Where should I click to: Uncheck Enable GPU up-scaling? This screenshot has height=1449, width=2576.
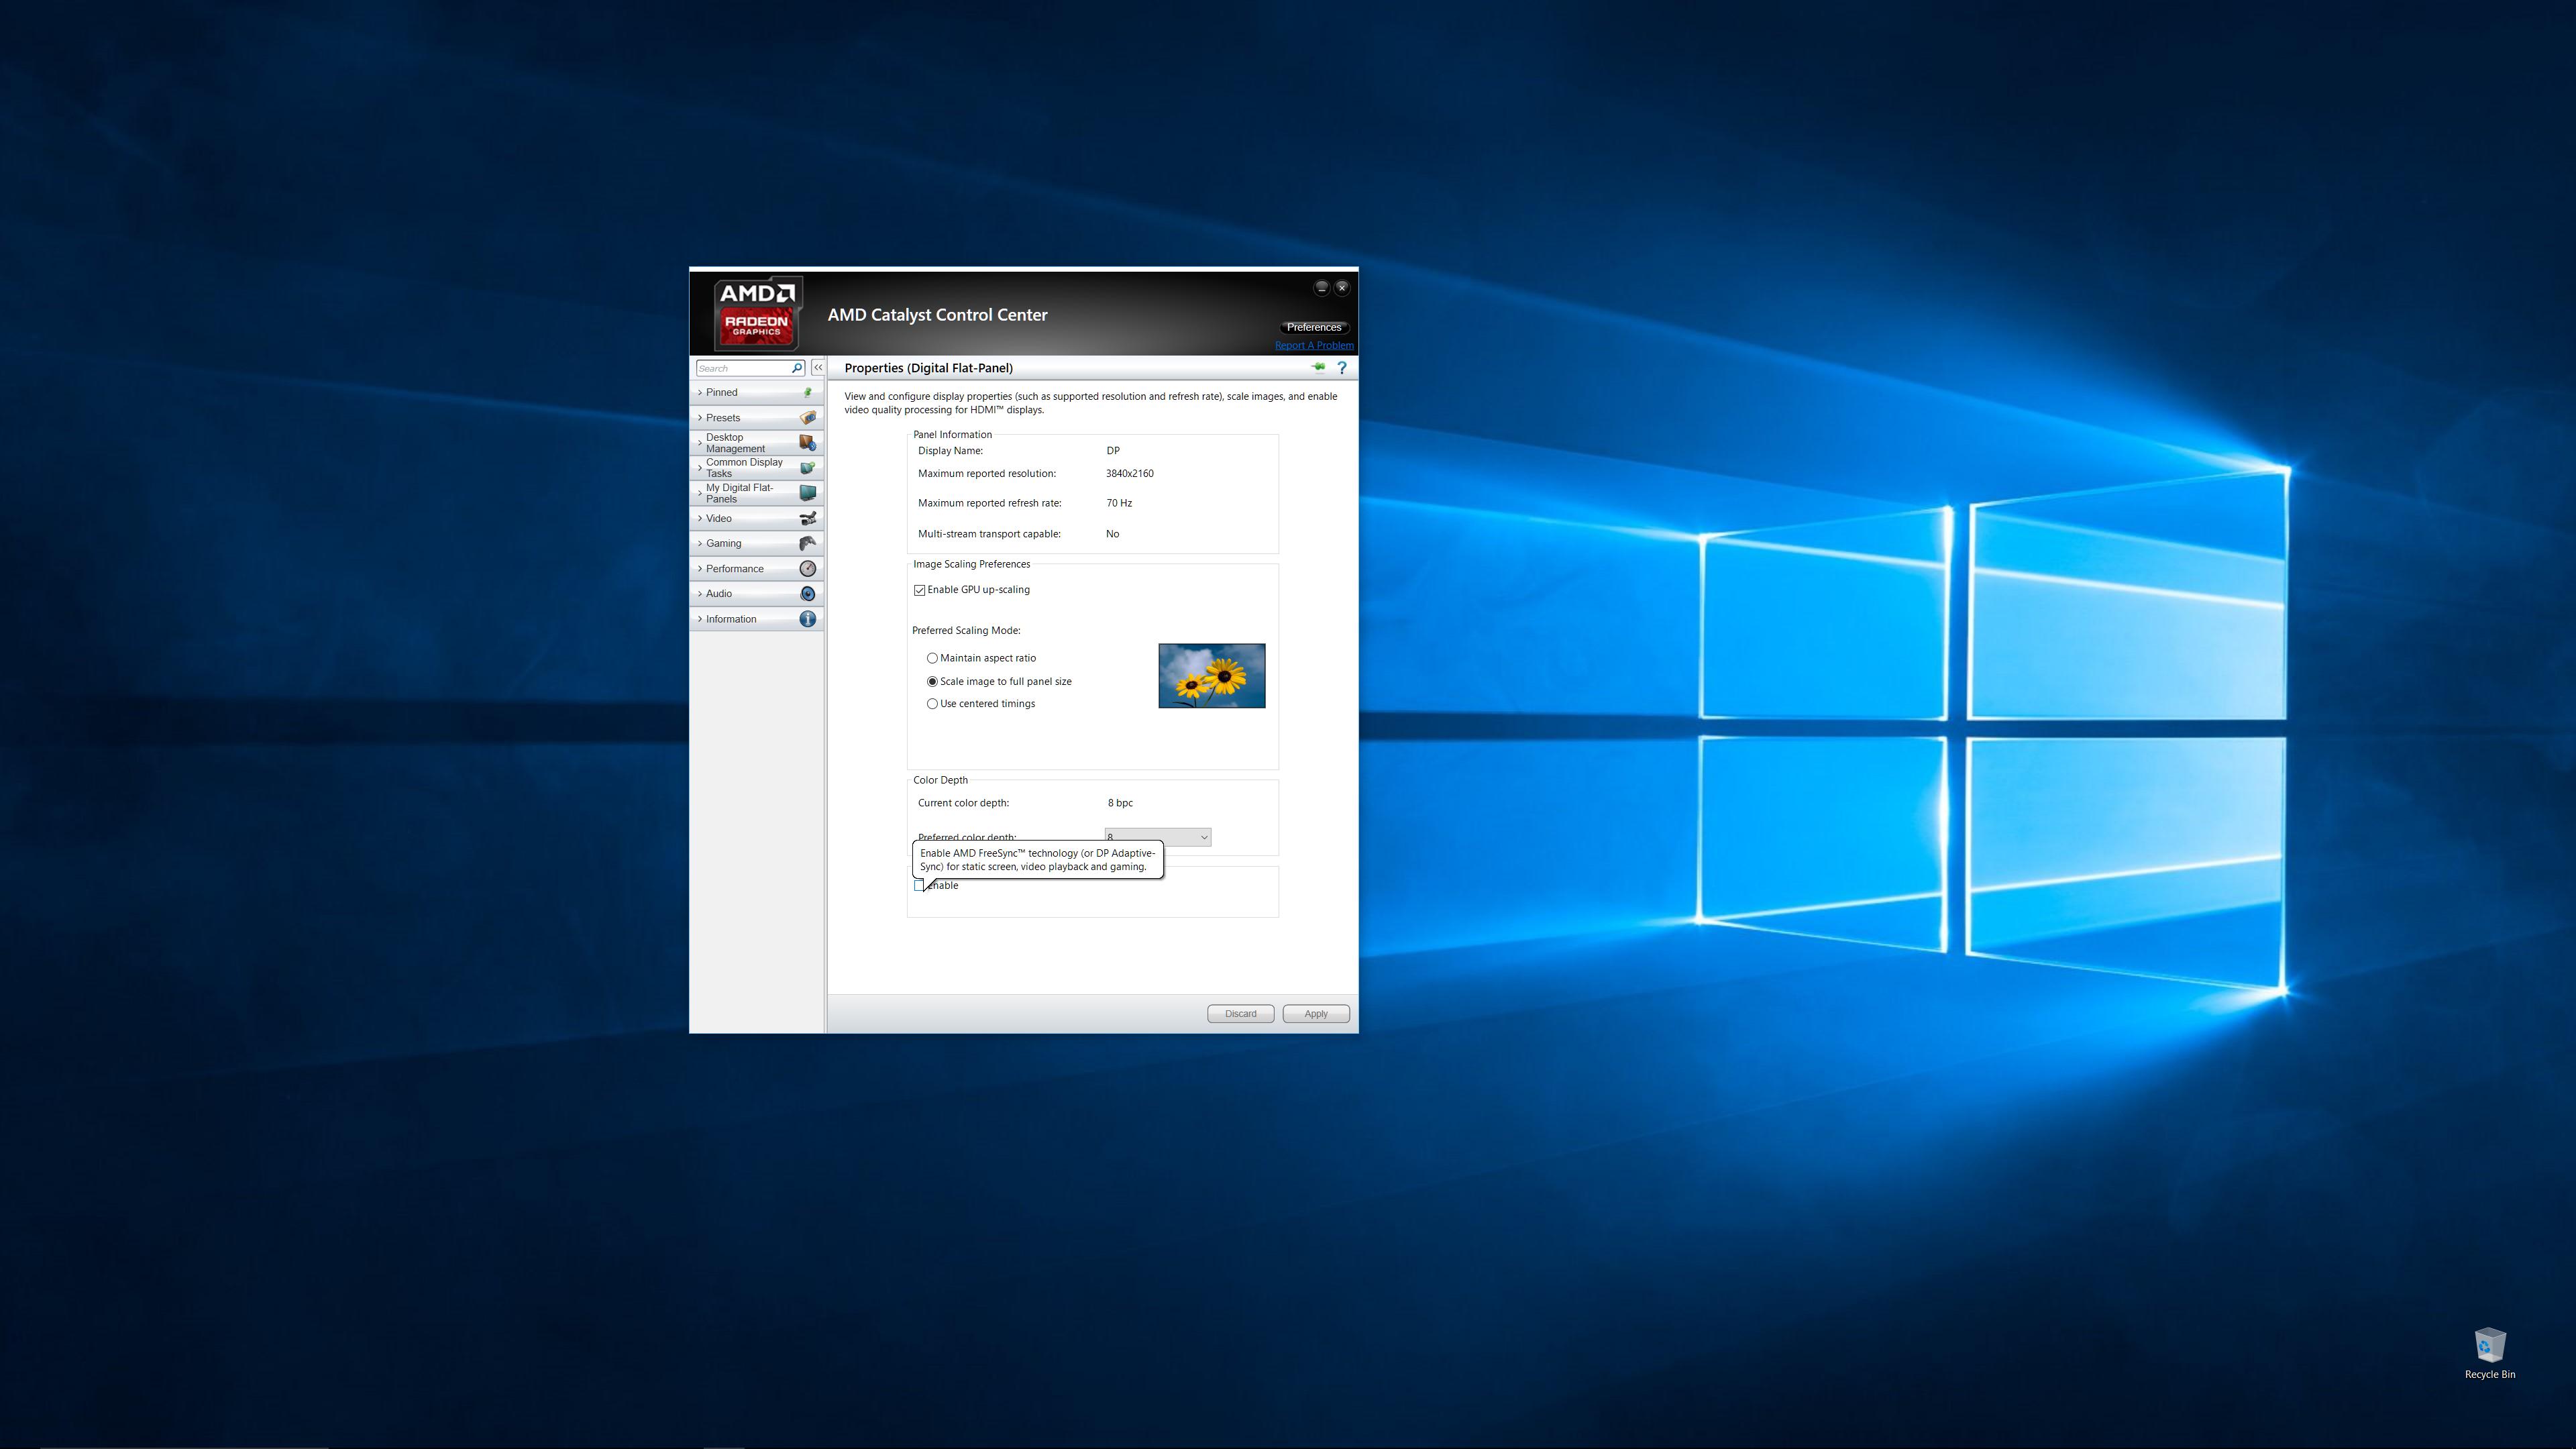919,590
